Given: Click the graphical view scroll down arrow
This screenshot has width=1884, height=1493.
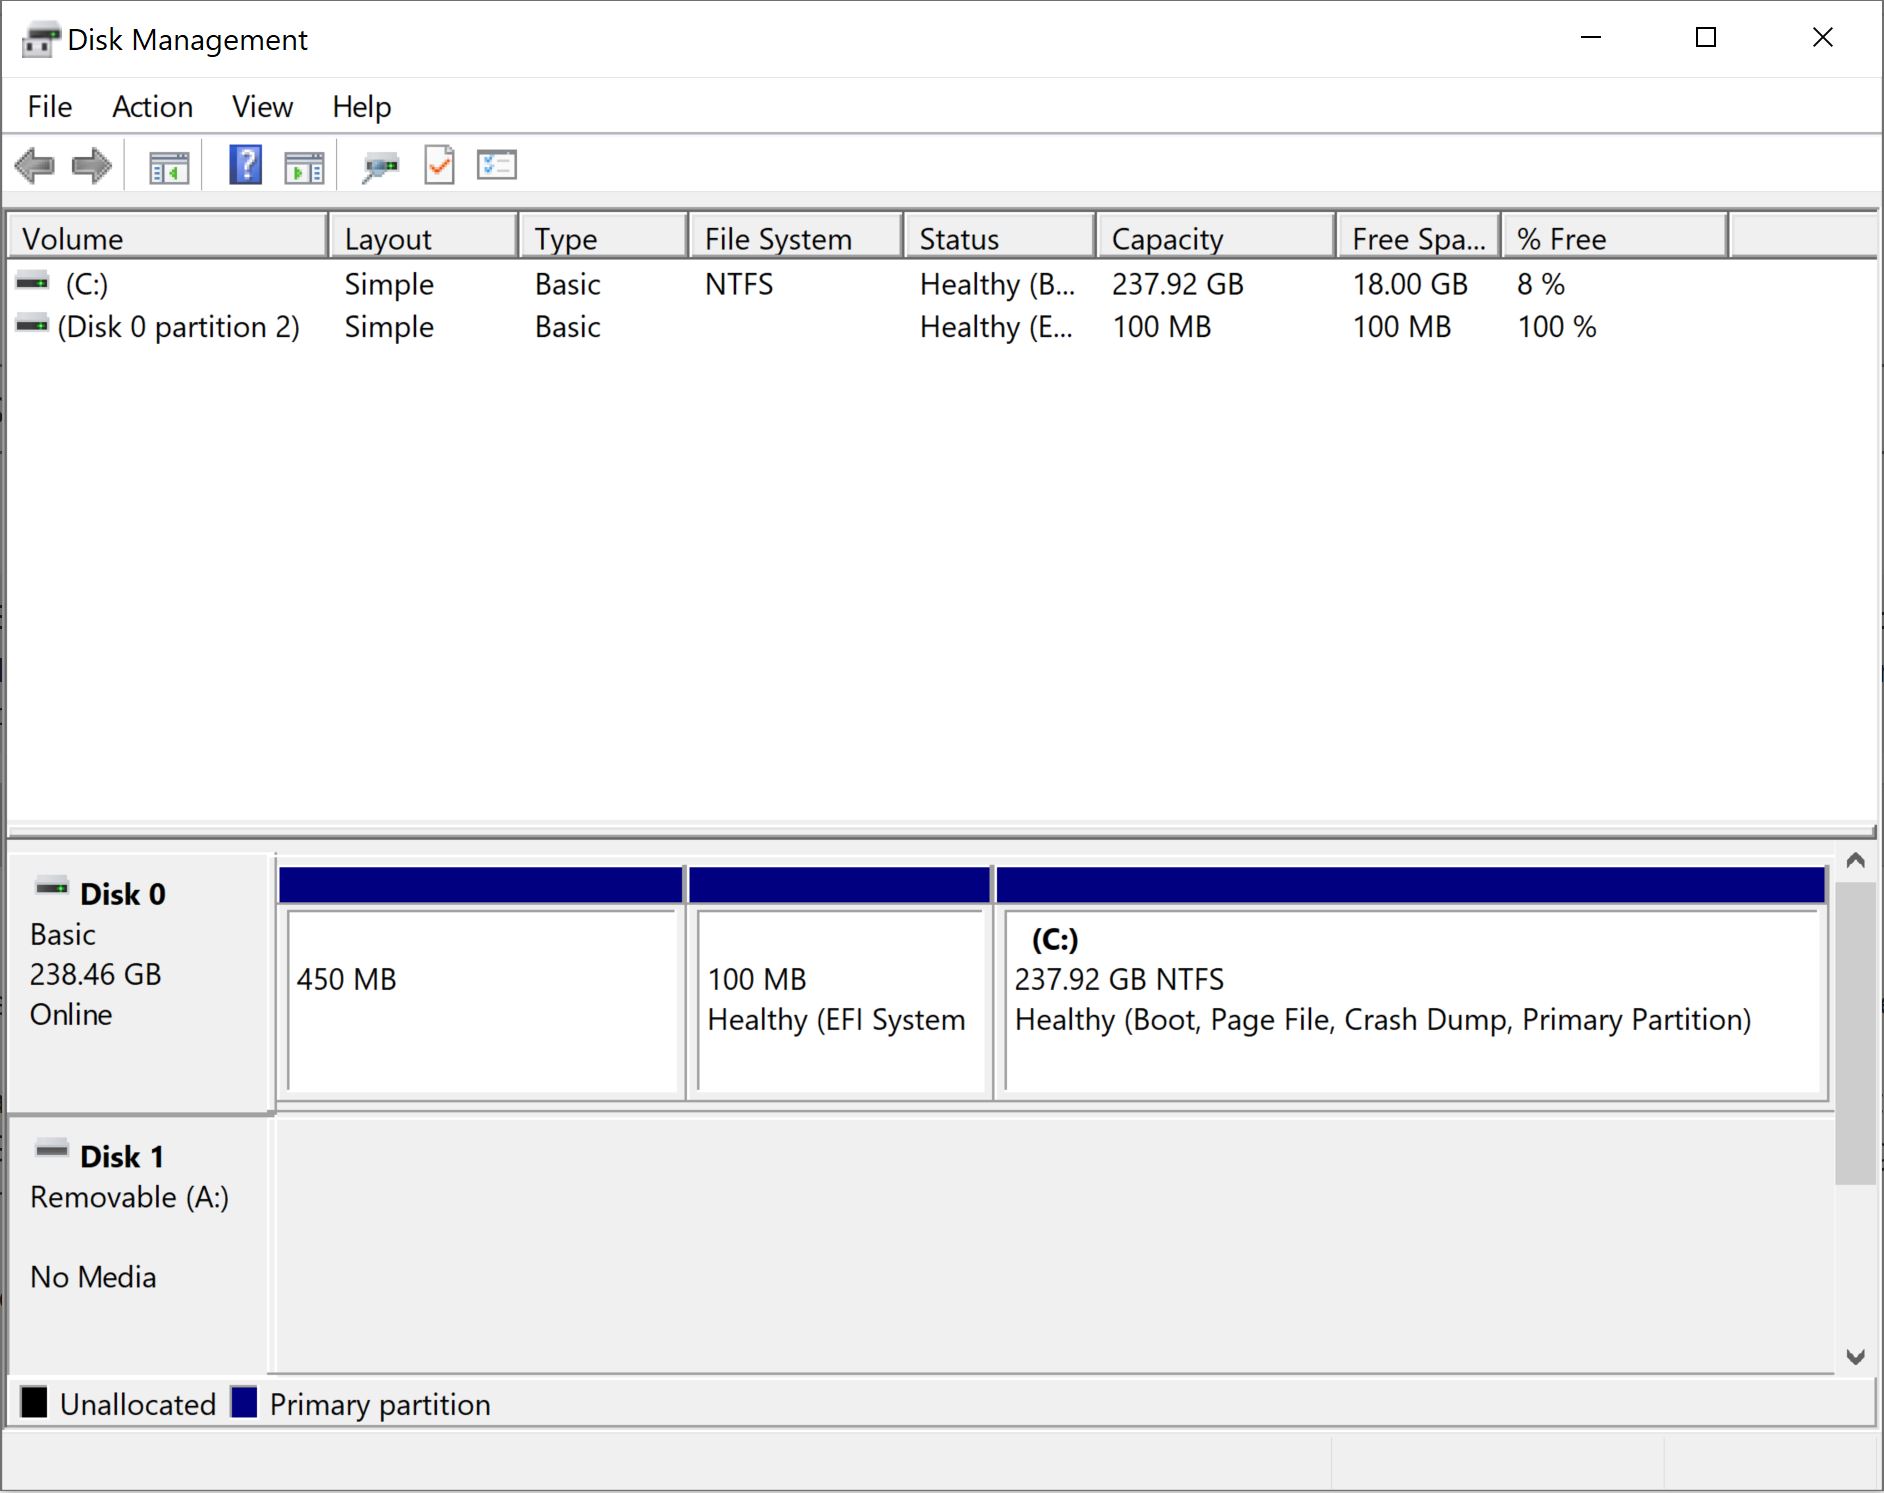Looking at the screenshot, I should [x=1856, y=1357].
